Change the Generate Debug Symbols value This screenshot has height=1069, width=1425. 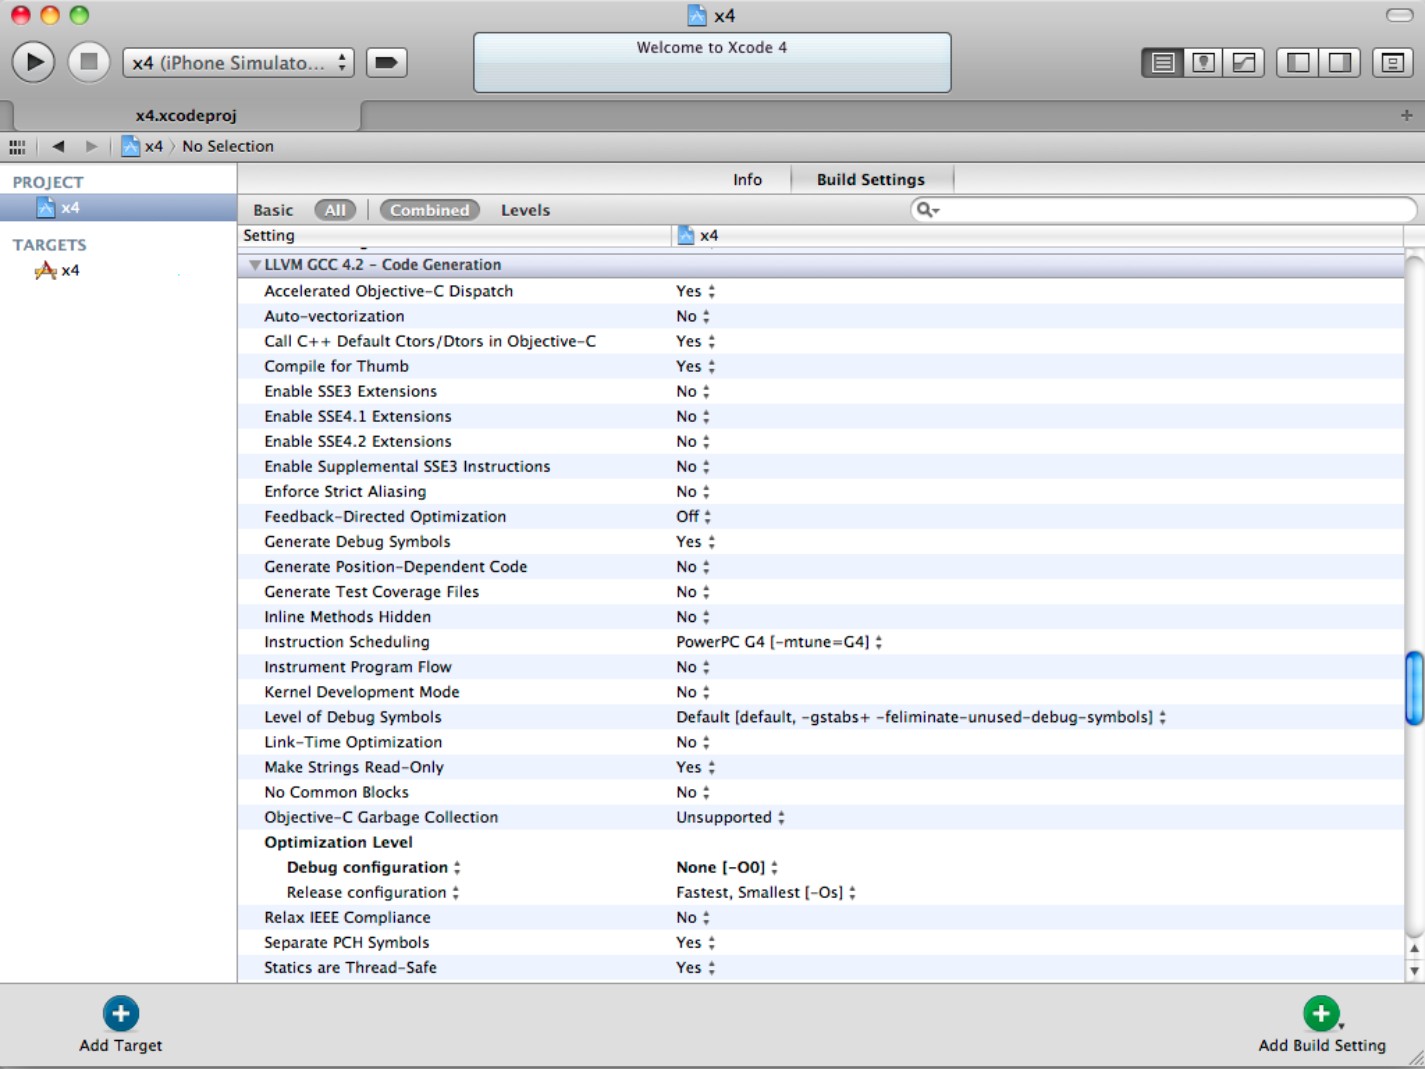point(696,542)
